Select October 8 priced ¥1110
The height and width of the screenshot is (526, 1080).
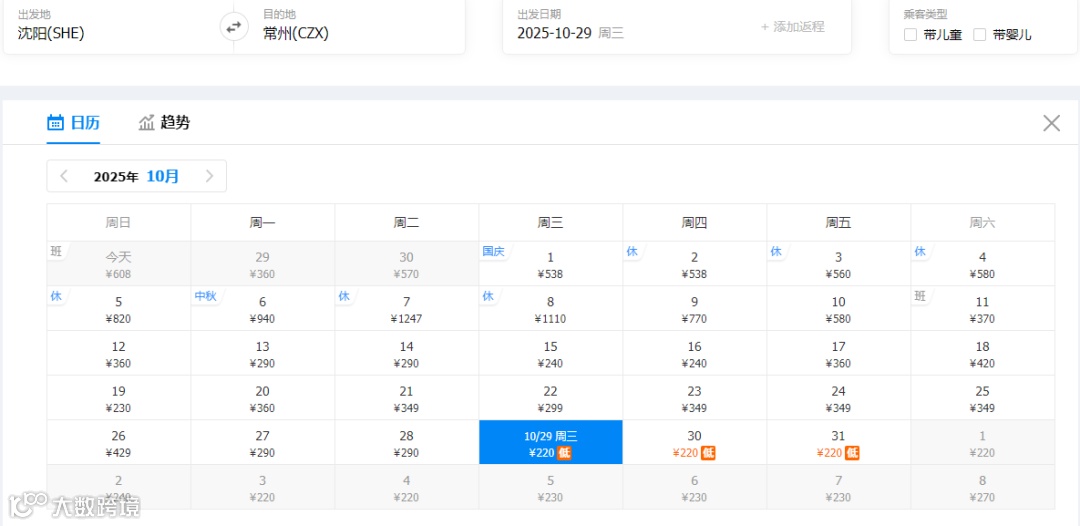pos(551,308)
